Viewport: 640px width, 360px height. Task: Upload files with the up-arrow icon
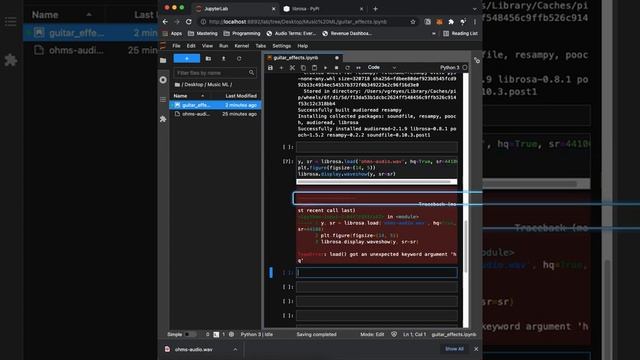pos(224,59)
